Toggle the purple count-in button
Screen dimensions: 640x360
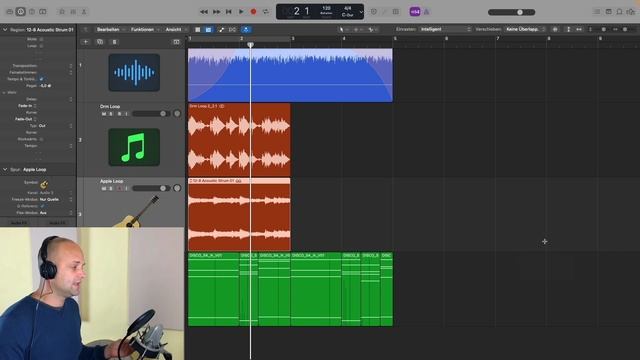(x=415, y=12)
